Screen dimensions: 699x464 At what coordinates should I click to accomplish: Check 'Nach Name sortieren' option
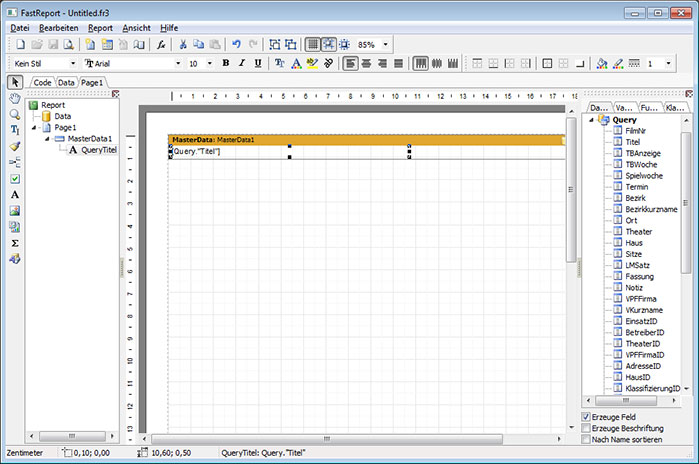(x=586, y=439)
